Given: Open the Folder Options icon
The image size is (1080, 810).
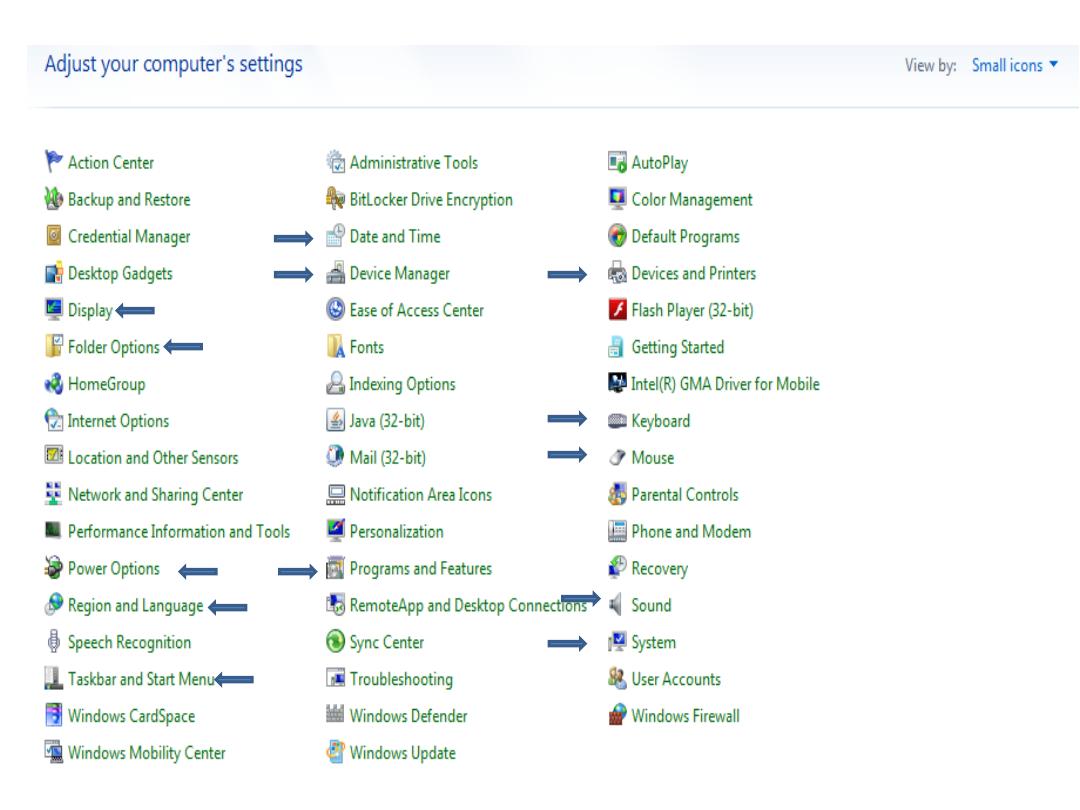Looking at the screenshot, I should point(53,346).
